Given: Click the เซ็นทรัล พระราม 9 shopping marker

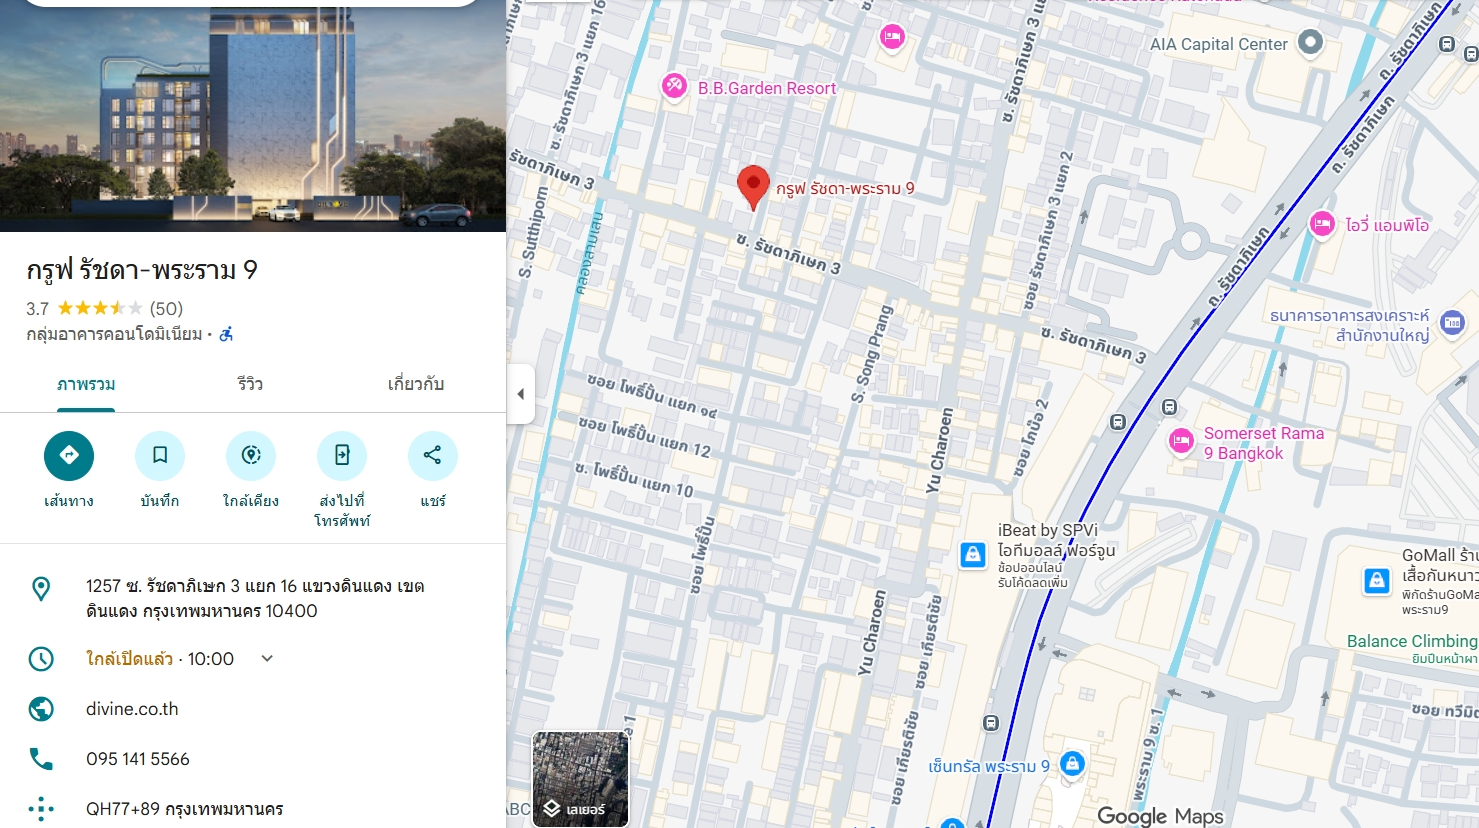Looking at the screenshot, I should point(1072,765).
